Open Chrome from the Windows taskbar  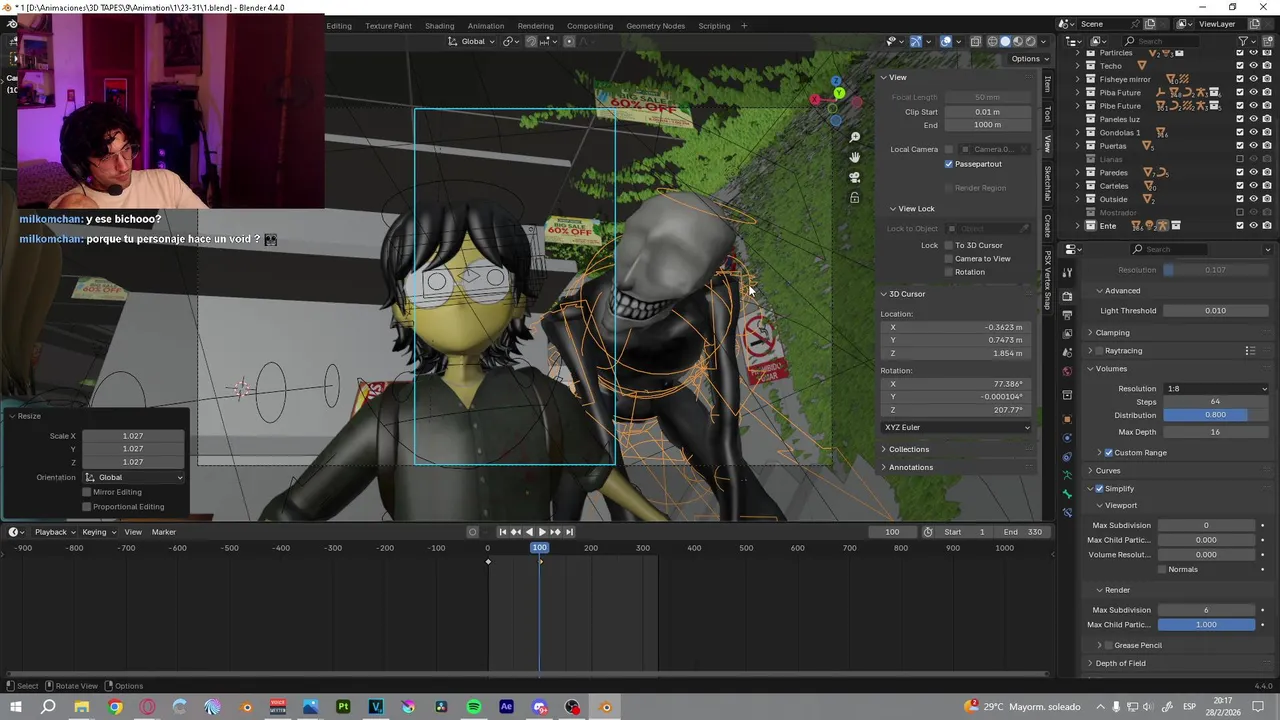[115, 707]
